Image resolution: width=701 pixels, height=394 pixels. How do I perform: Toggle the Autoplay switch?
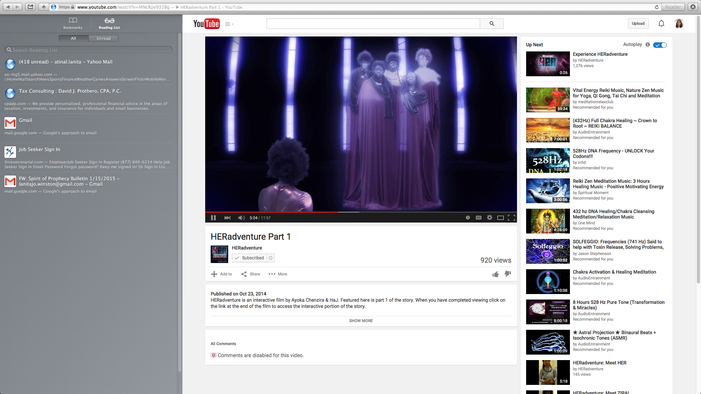click(x=659, y=45)
